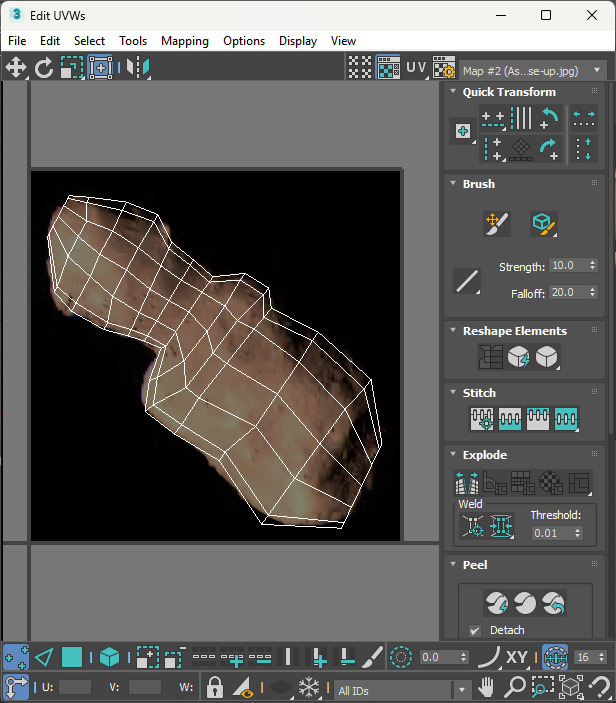
Task: Open texture properties options icon
Action: click(444, 68)
